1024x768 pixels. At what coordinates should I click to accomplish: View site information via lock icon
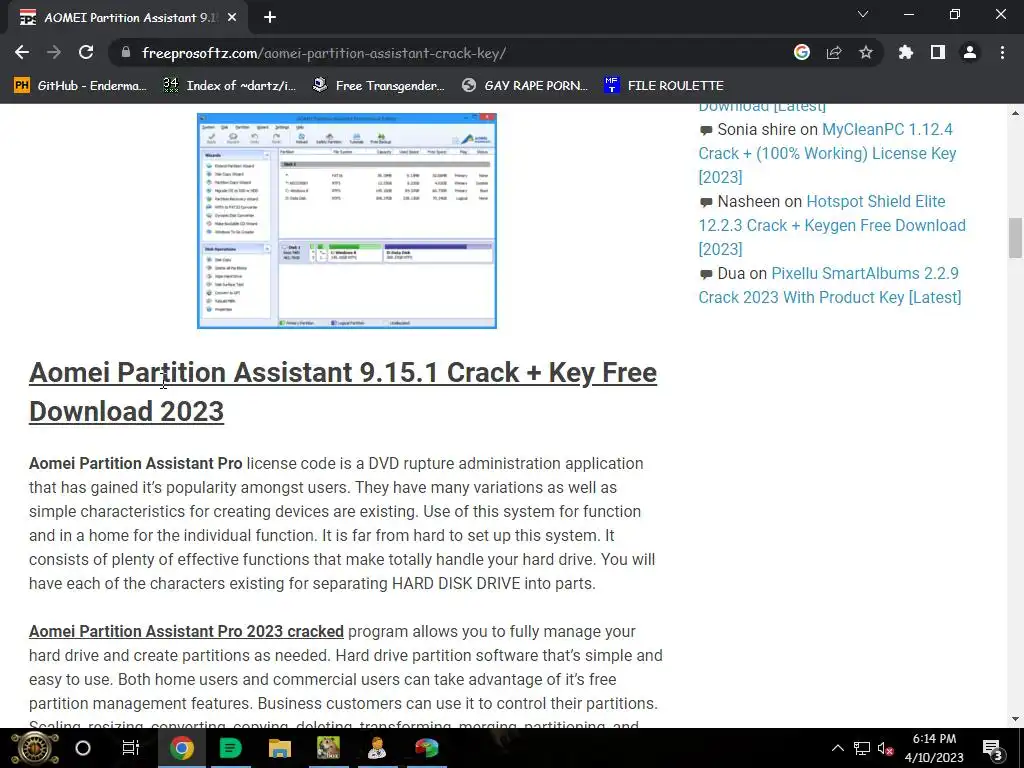pyautogui.click(x=126, y=52)
